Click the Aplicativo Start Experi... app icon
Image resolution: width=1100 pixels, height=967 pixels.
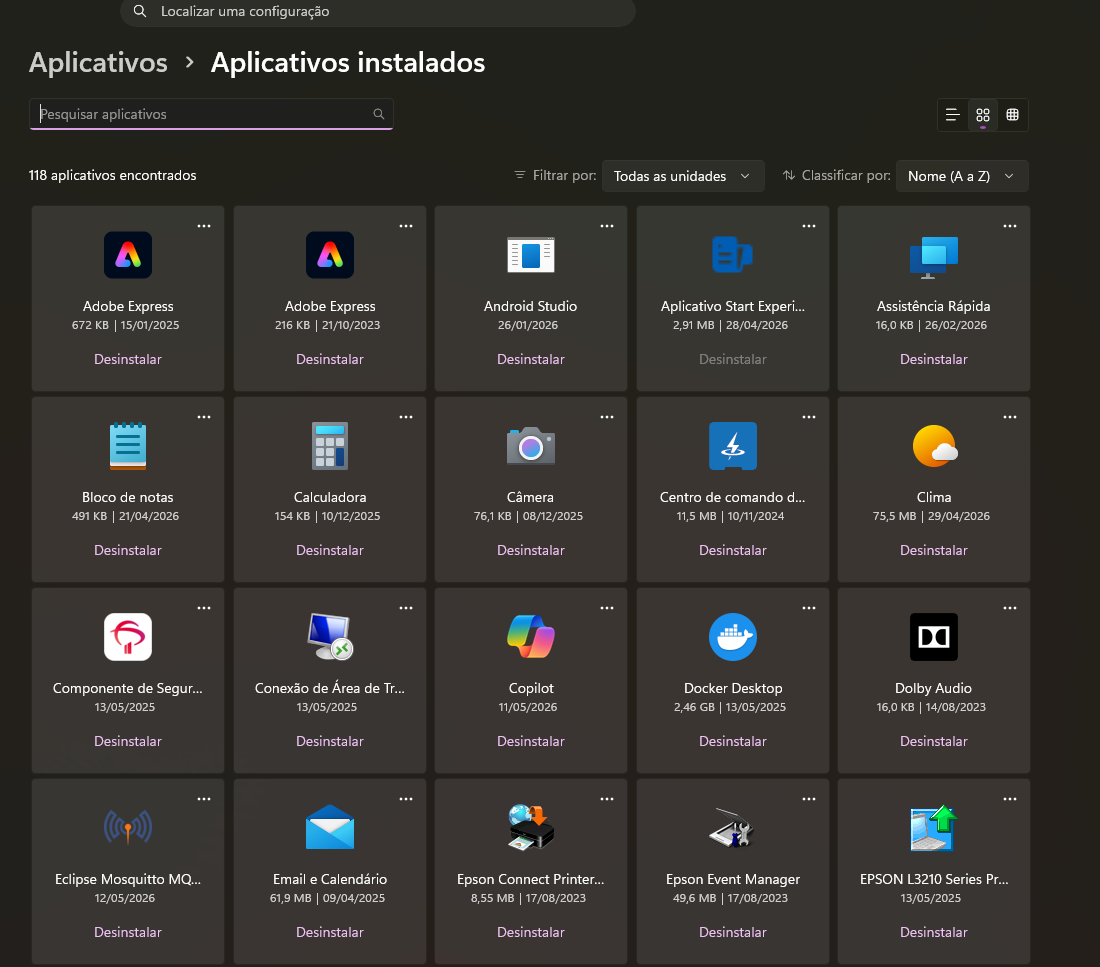tap(732, 255)
